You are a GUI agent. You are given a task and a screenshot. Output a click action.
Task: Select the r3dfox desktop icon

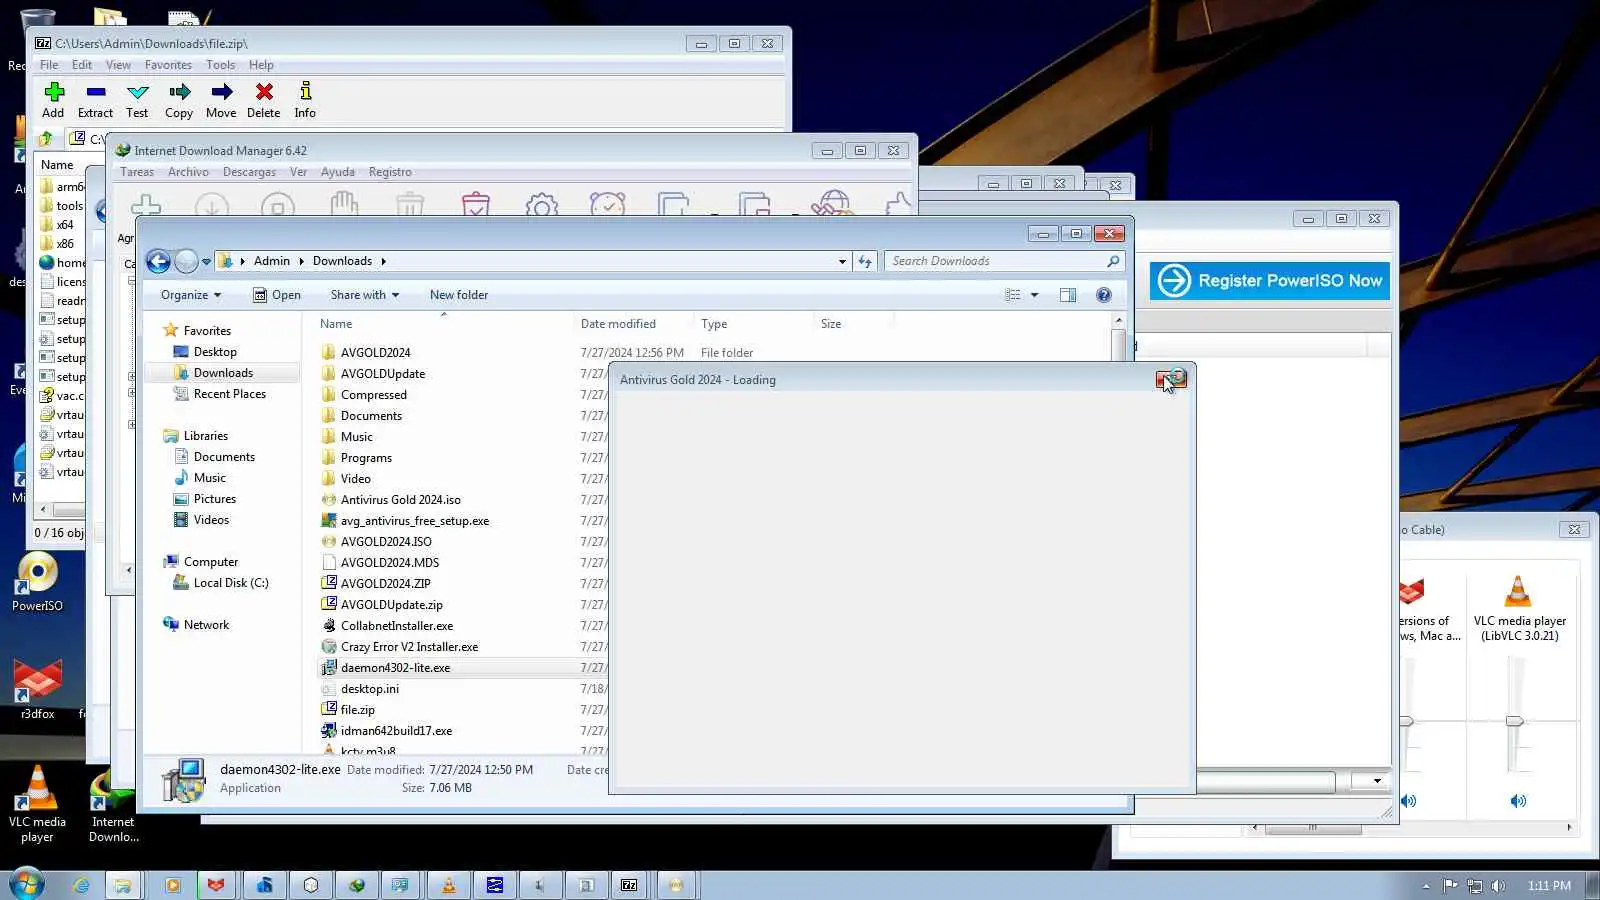pyautogui.click(x=38, y=690)
